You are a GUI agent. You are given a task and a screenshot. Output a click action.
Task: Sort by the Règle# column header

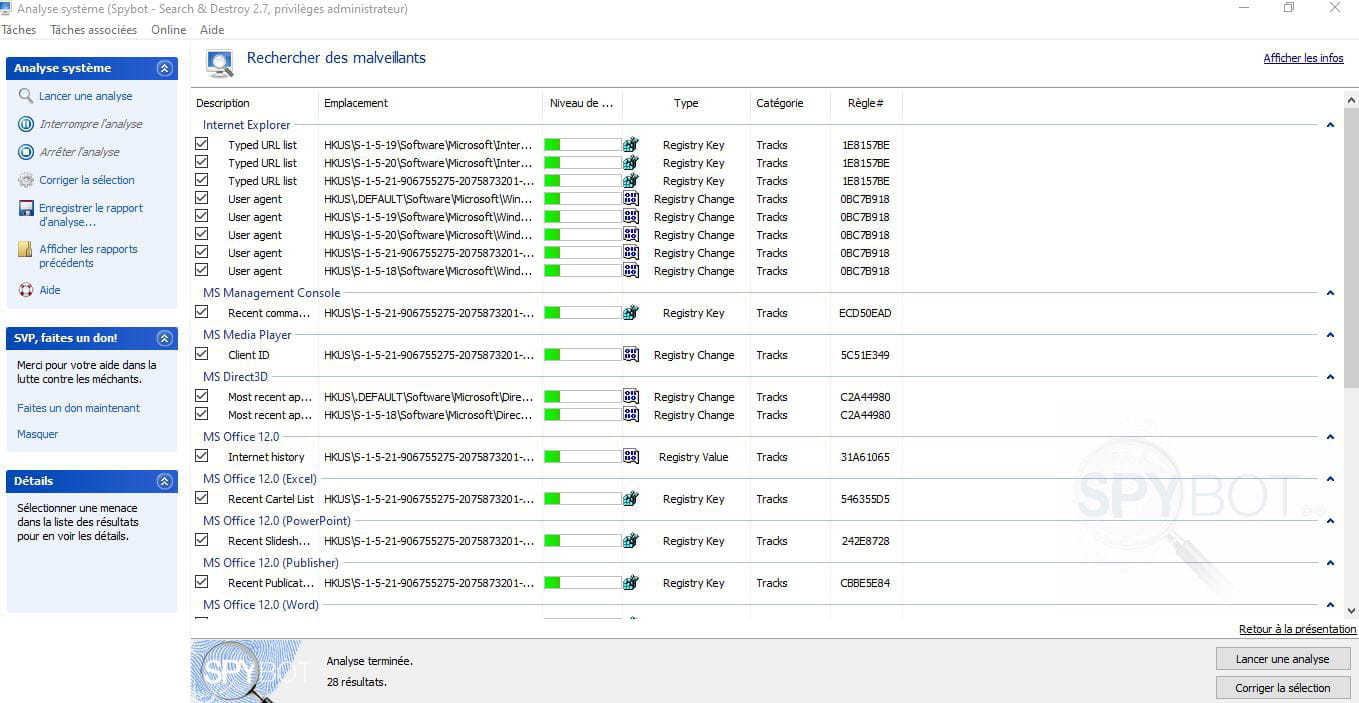866,103
